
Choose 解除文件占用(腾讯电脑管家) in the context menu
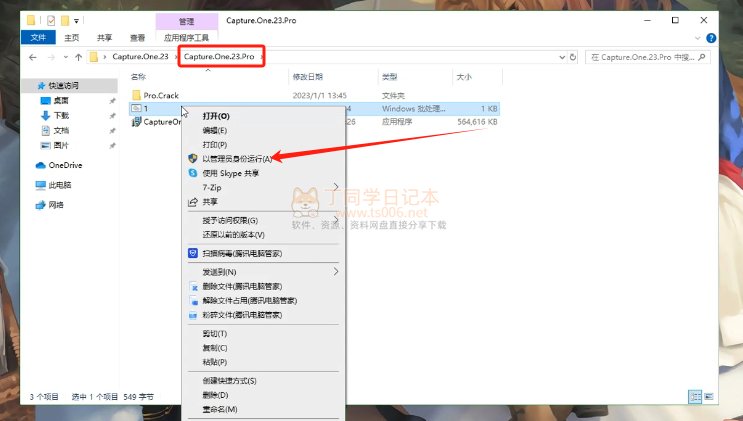250,301
